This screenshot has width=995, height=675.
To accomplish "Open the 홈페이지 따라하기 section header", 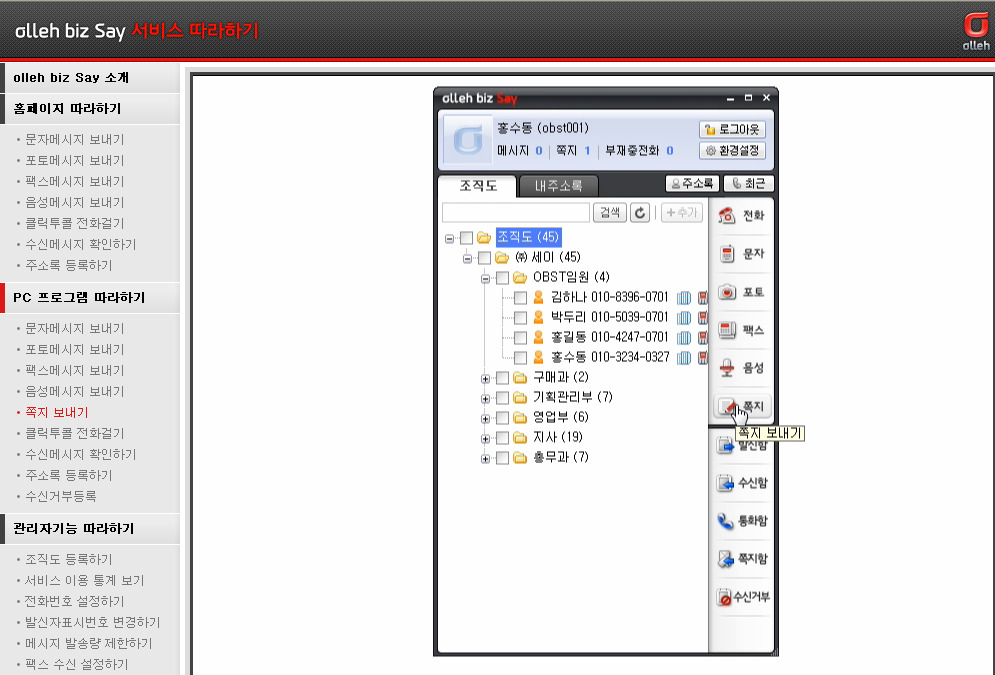I will coord(90,108).
